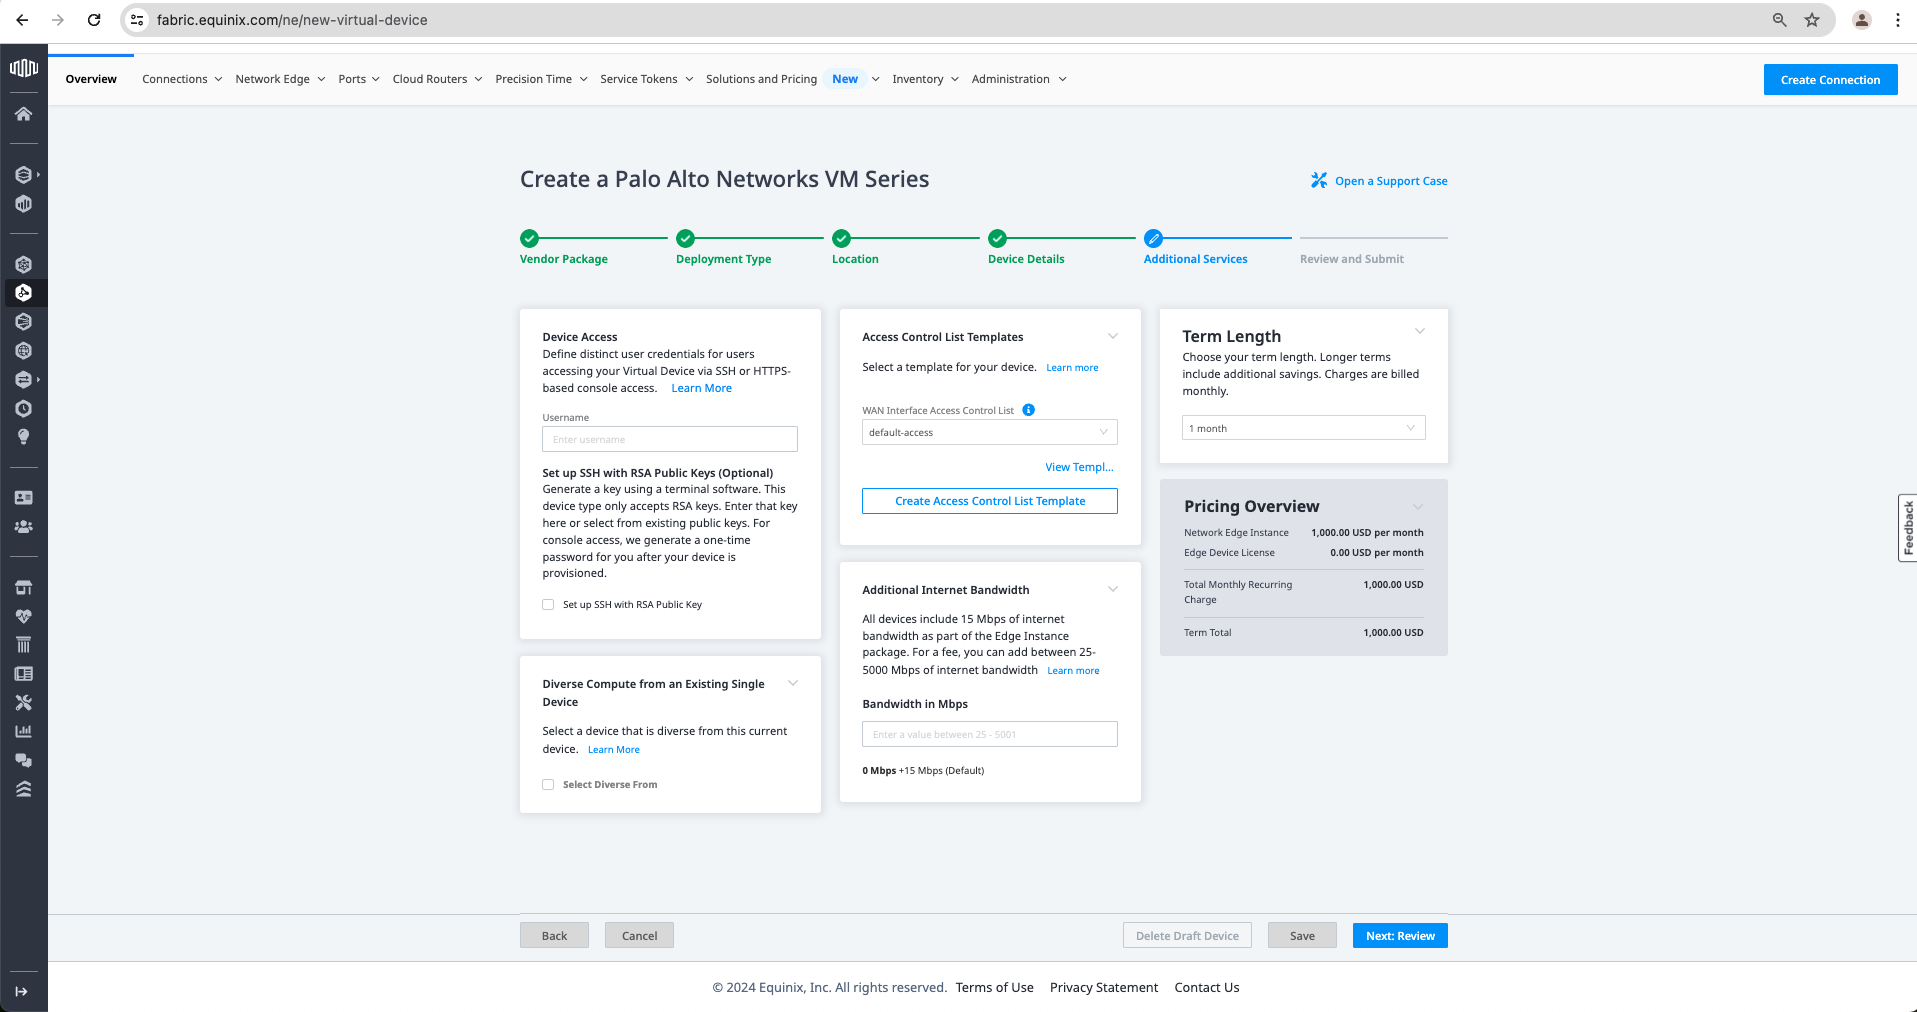This screenshot has width=1917, height=1012.
Task: Click the Equinix logo in the sidebar
Action: tap(24, 68)
